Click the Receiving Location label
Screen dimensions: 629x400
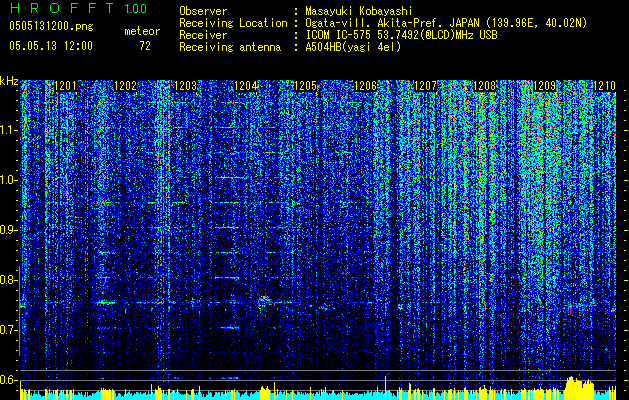(233, 23)
